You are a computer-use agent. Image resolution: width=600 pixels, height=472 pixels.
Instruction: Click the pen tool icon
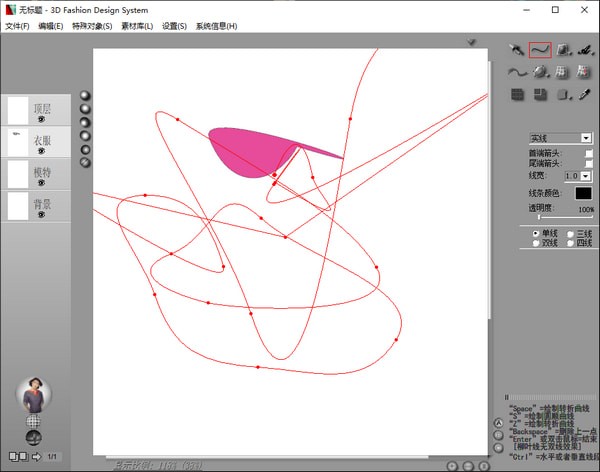click(517, 48)
